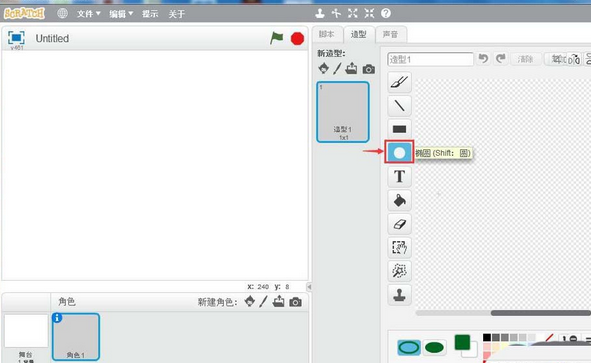Click the 清除 clear button
The height and width of the screenshot is (363, 591).
(525, 59)
